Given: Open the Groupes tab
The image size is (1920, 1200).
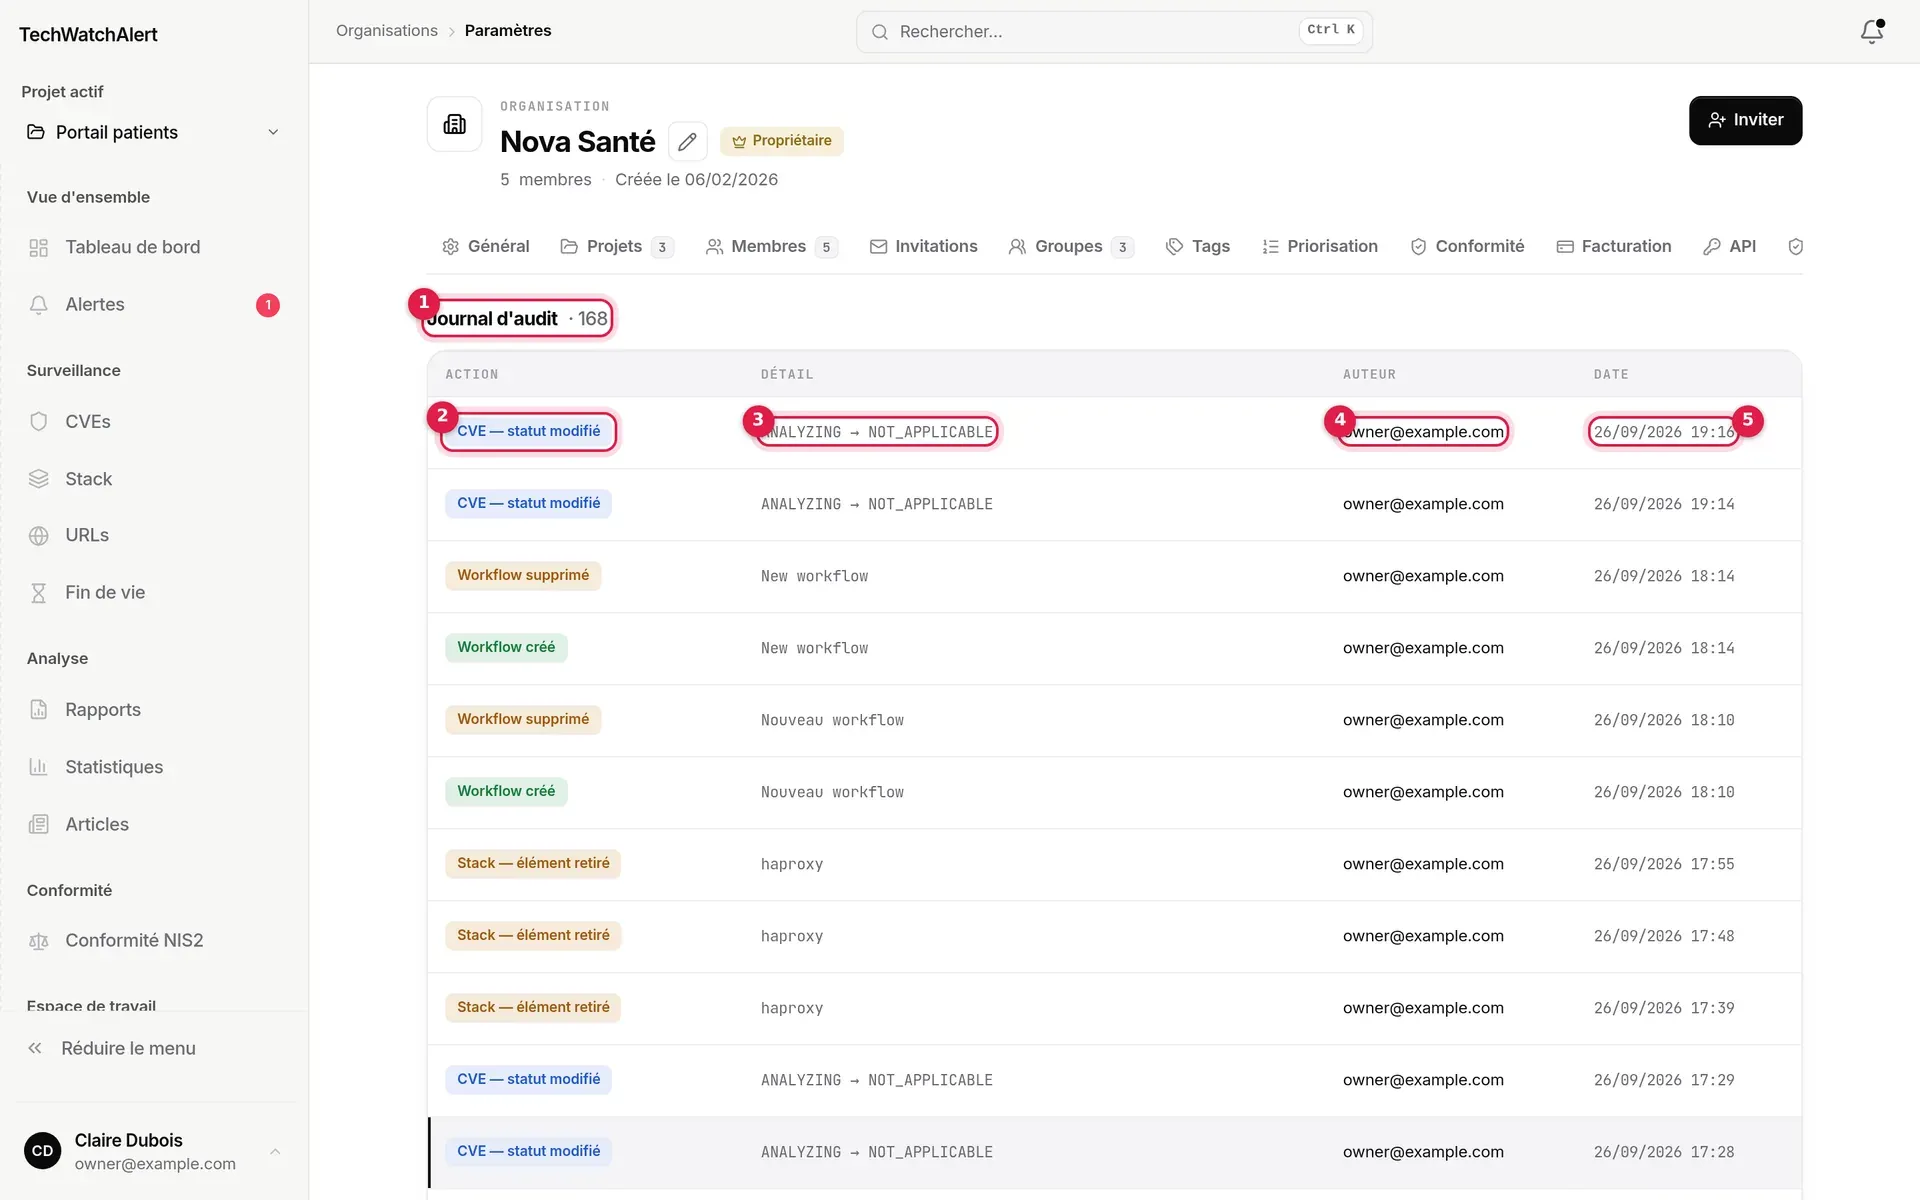Looking at the screenshot, I should (x=1071, y=247).
